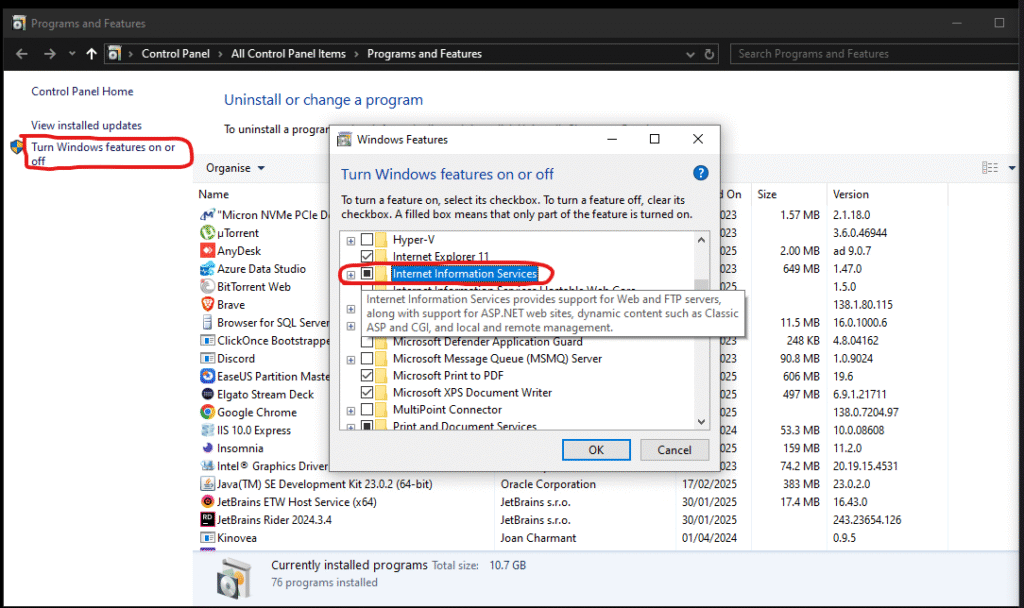Image resolution: width=1024 pixels, height=608 pixels.
Task: Click the Brave browser icon
Action: point(207,304)
